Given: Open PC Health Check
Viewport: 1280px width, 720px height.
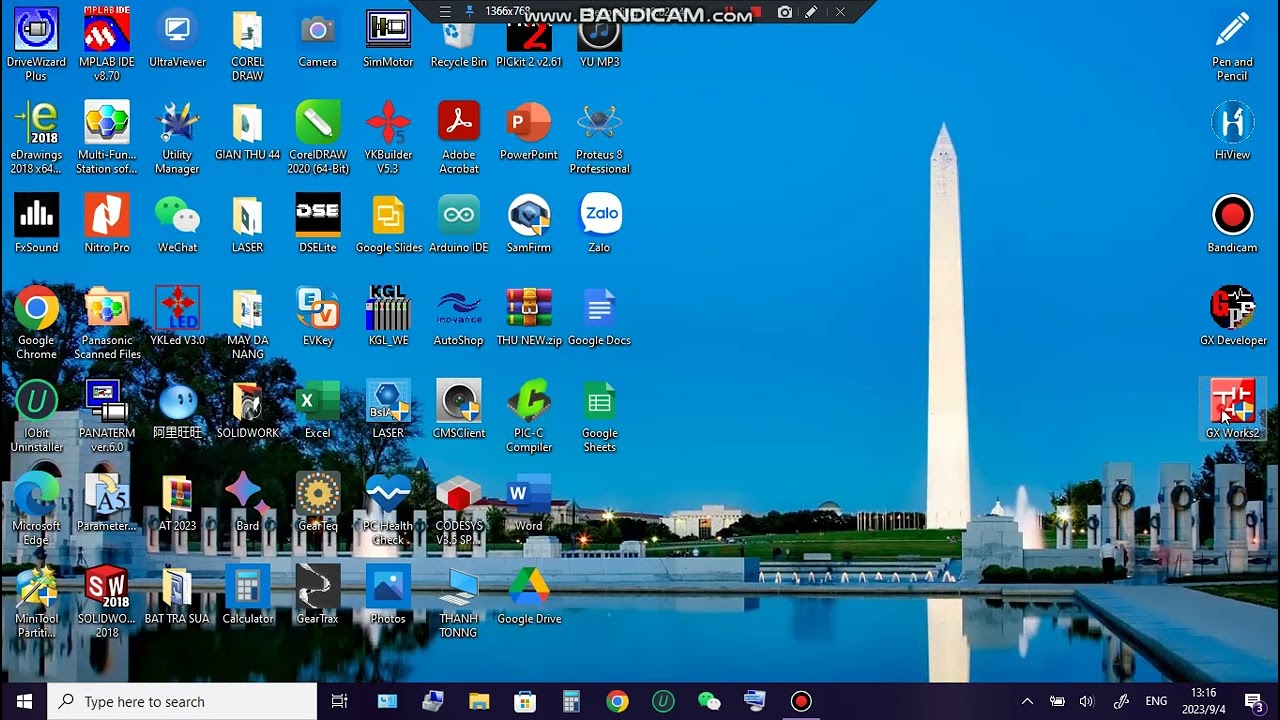Looking at the screenshot, I should click(388, 510).
